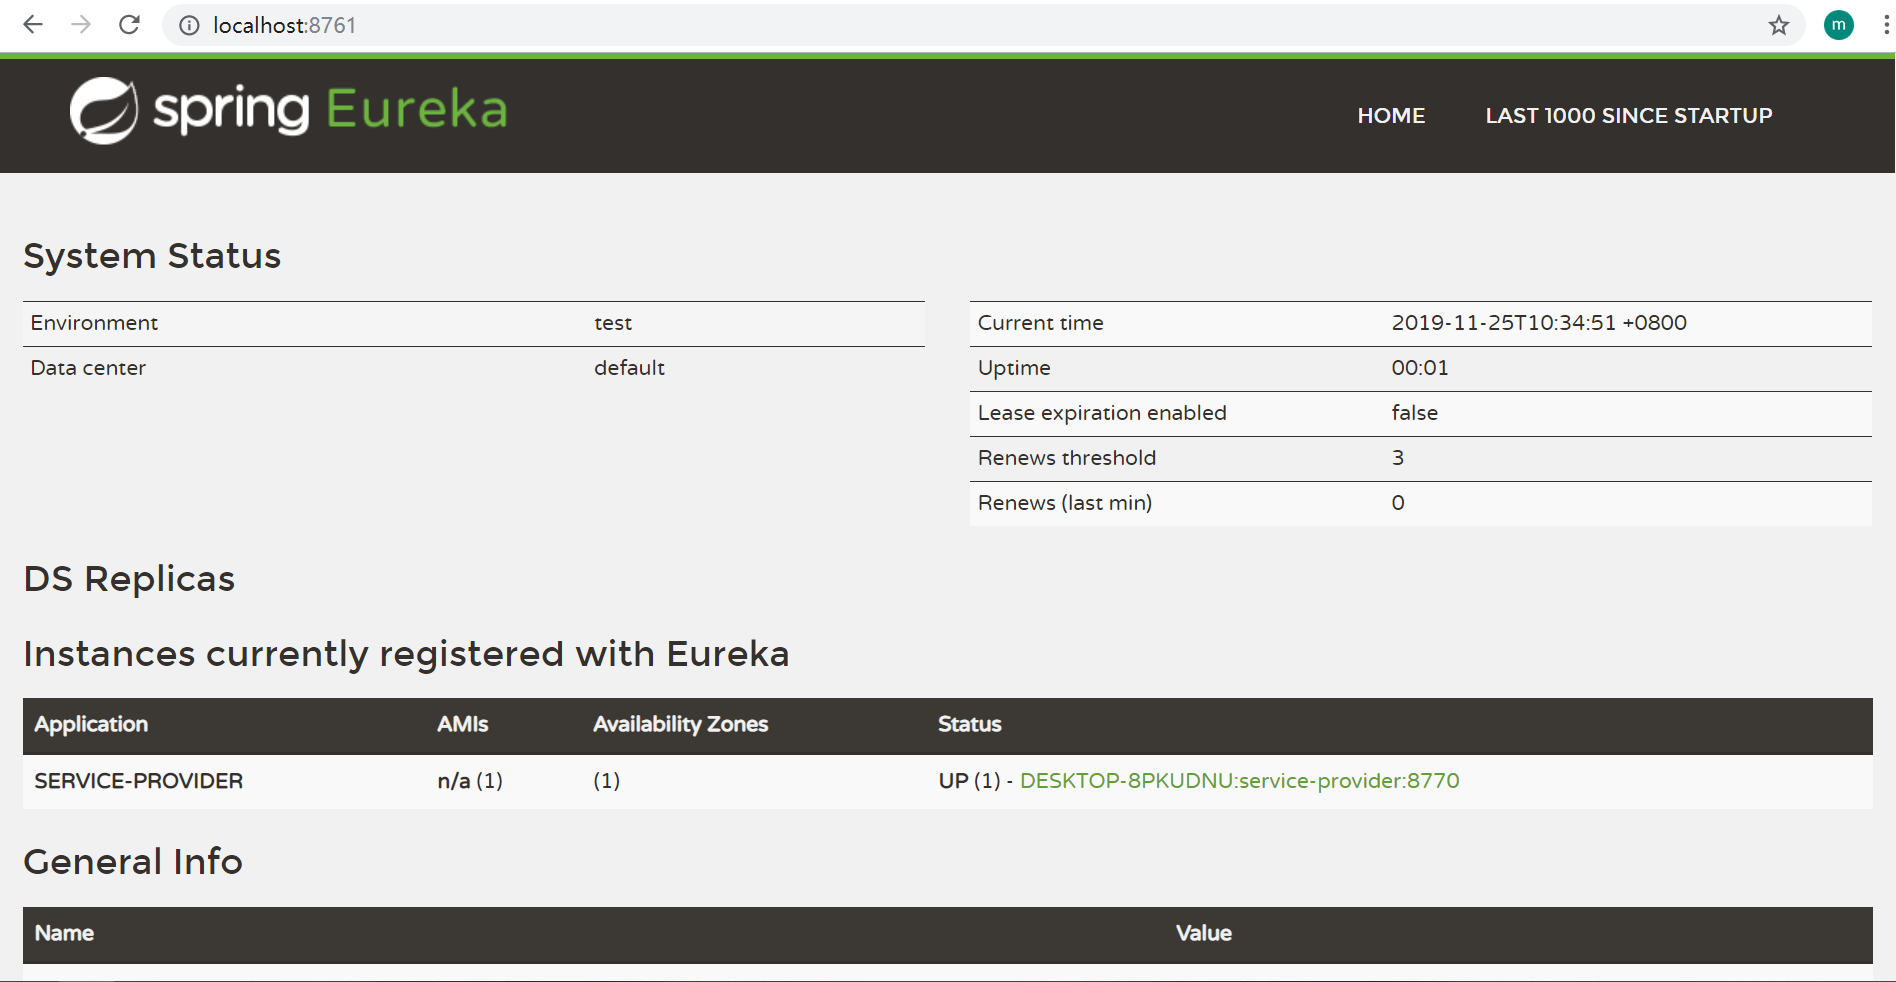Click the Availability Zones column header

[x=680, y=724]
